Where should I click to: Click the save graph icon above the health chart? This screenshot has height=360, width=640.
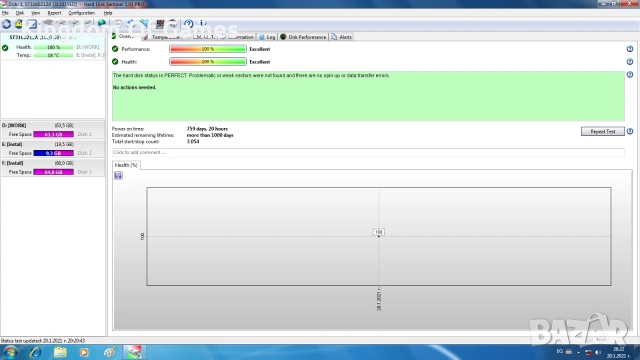point(118,176)
